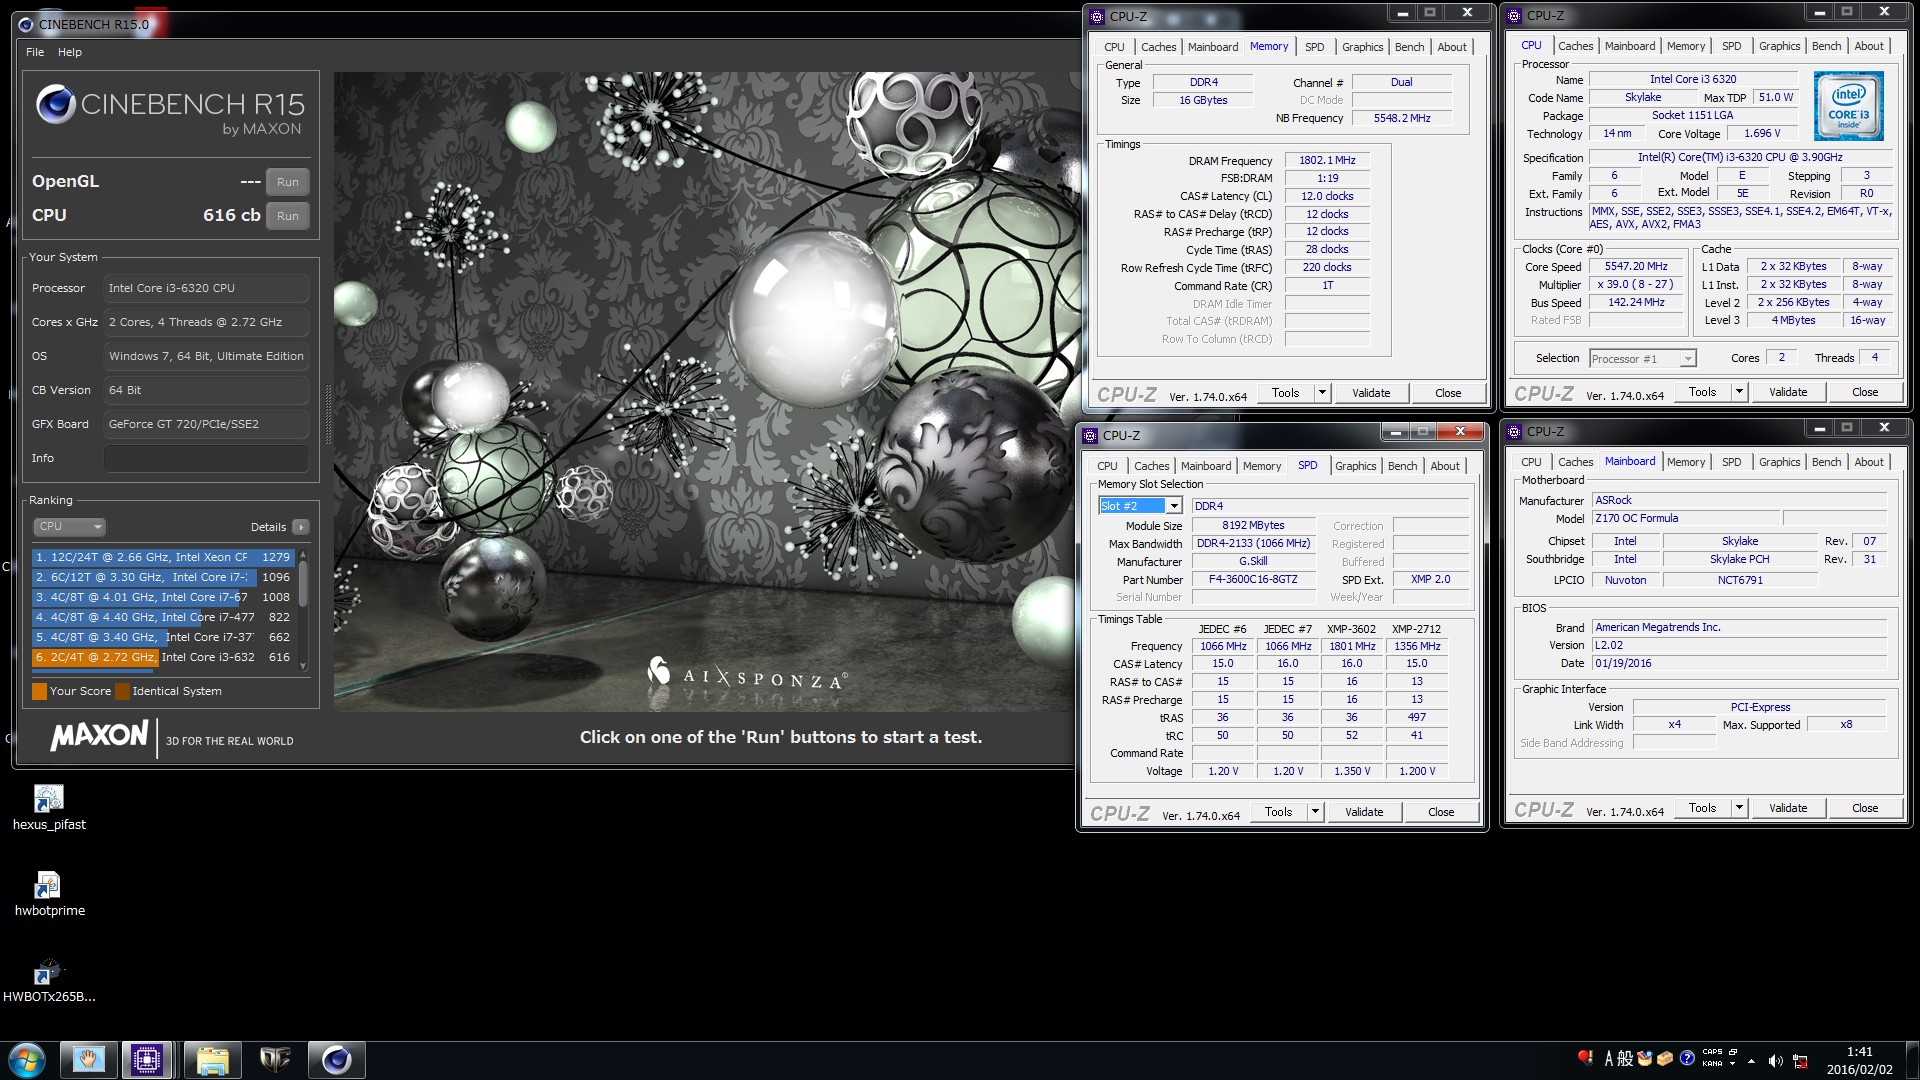This screenshot has width=1920, height=1080.
Task: Switch to CPU-Z from the taskbar chip icon
Action: click(x=147, y=1060)
